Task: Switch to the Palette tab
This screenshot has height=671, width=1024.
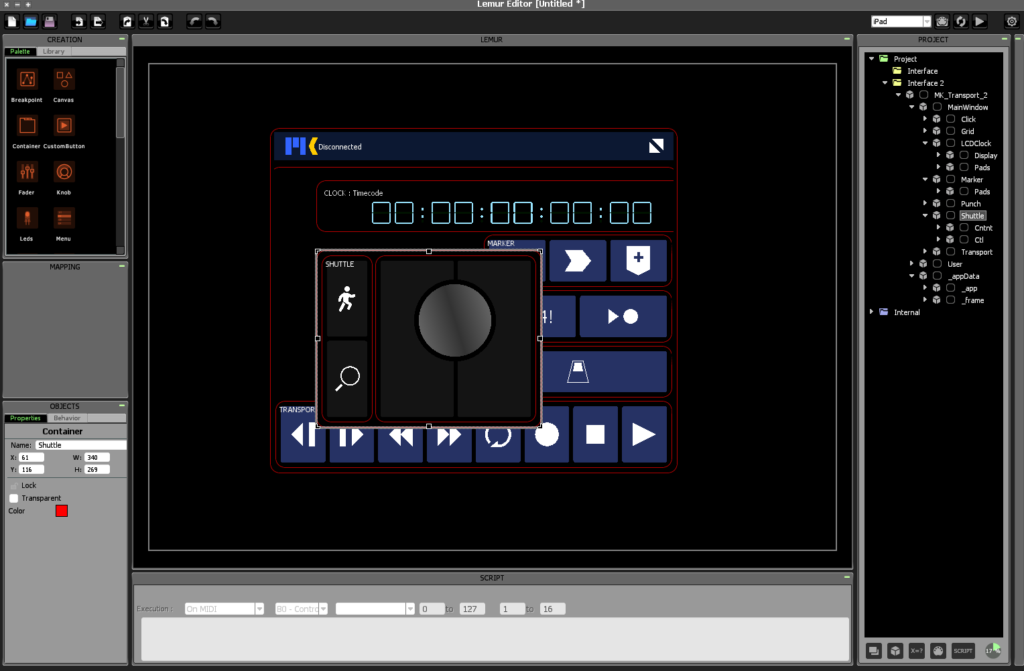Action: [20, 51]
